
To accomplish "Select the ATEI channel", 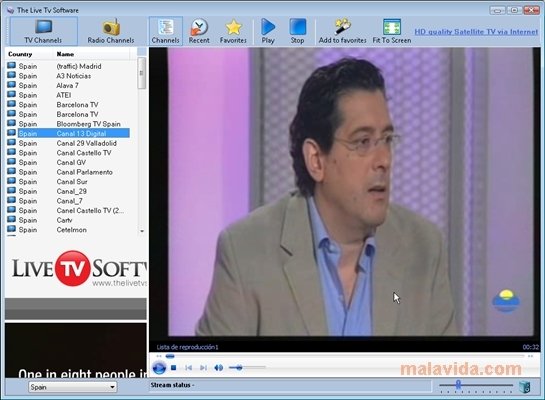I will click(74, 95).
